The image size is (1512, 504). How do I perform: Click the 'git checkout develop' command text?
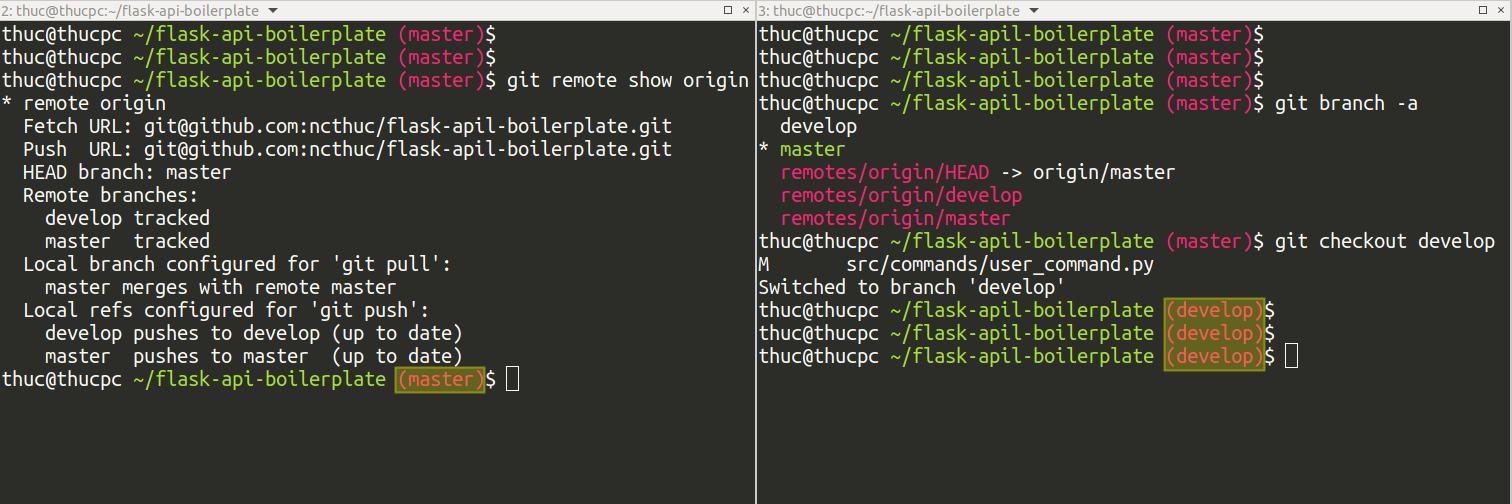pyautogui.click(x=1385, y=241)
